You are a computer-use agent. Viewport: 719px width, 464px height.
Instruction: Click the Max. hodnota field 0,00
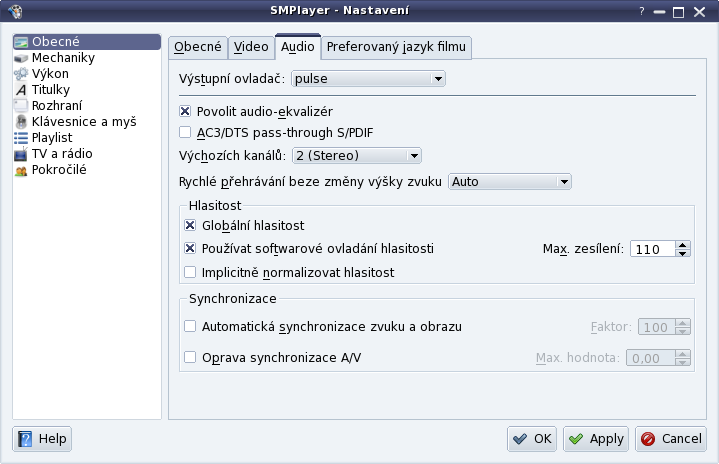click(x=651, y=358)
